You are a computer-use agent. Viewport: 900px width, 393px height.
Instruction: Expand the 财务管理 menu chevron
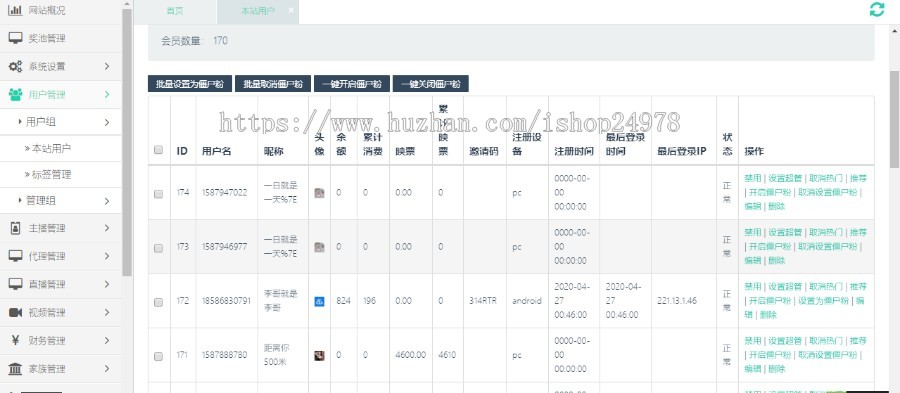[107, 340]
